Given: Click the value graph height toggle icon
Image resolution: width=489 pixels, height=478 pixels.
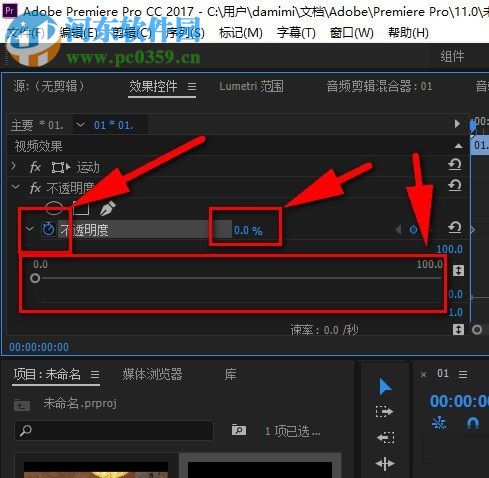Looking at the screenshot, I should (x=458, y=270).
